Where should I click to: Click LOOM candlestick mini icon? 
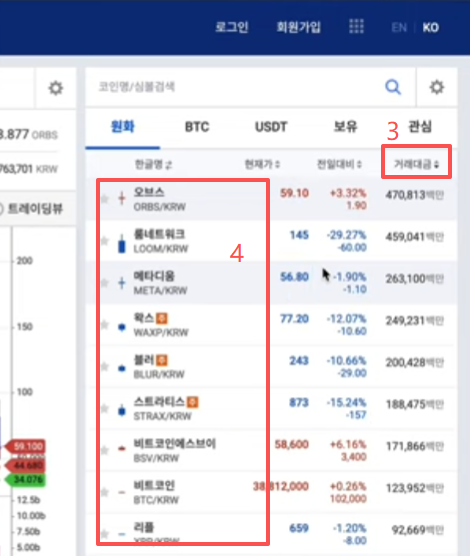coord(122,244)
